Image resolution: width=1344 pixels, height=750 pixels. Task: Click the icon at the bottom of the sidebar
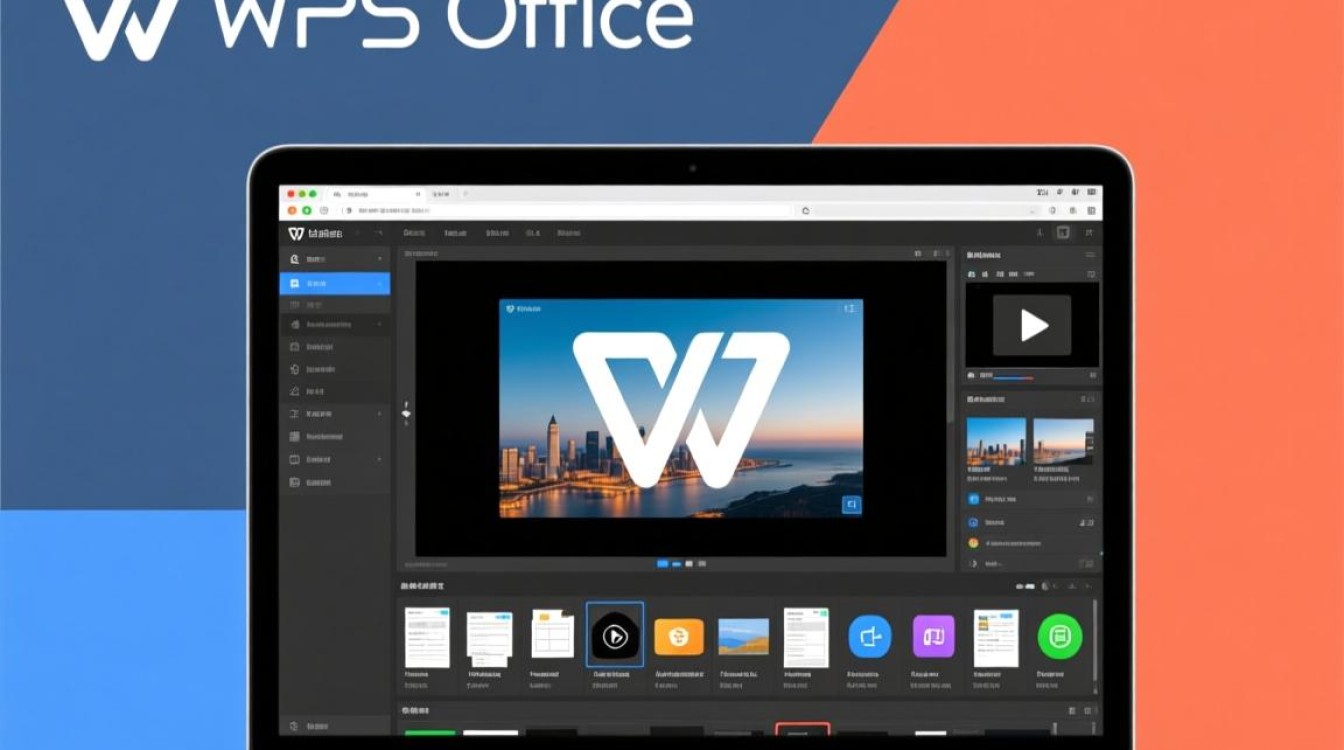[x=293, y=727]
